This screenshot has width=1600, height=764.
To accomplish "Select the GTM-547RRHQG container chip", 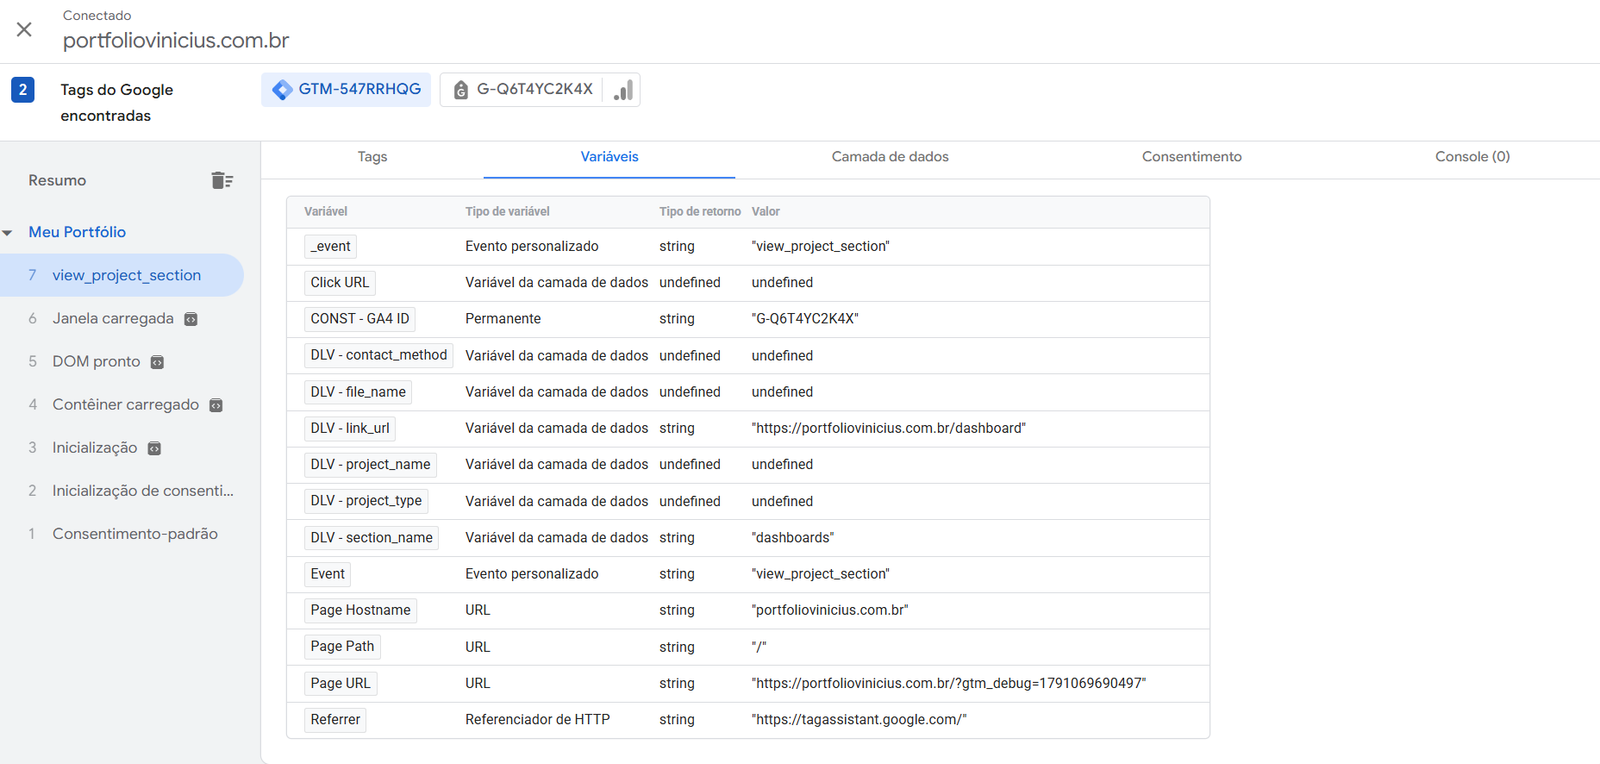I will tap(346, 89).
